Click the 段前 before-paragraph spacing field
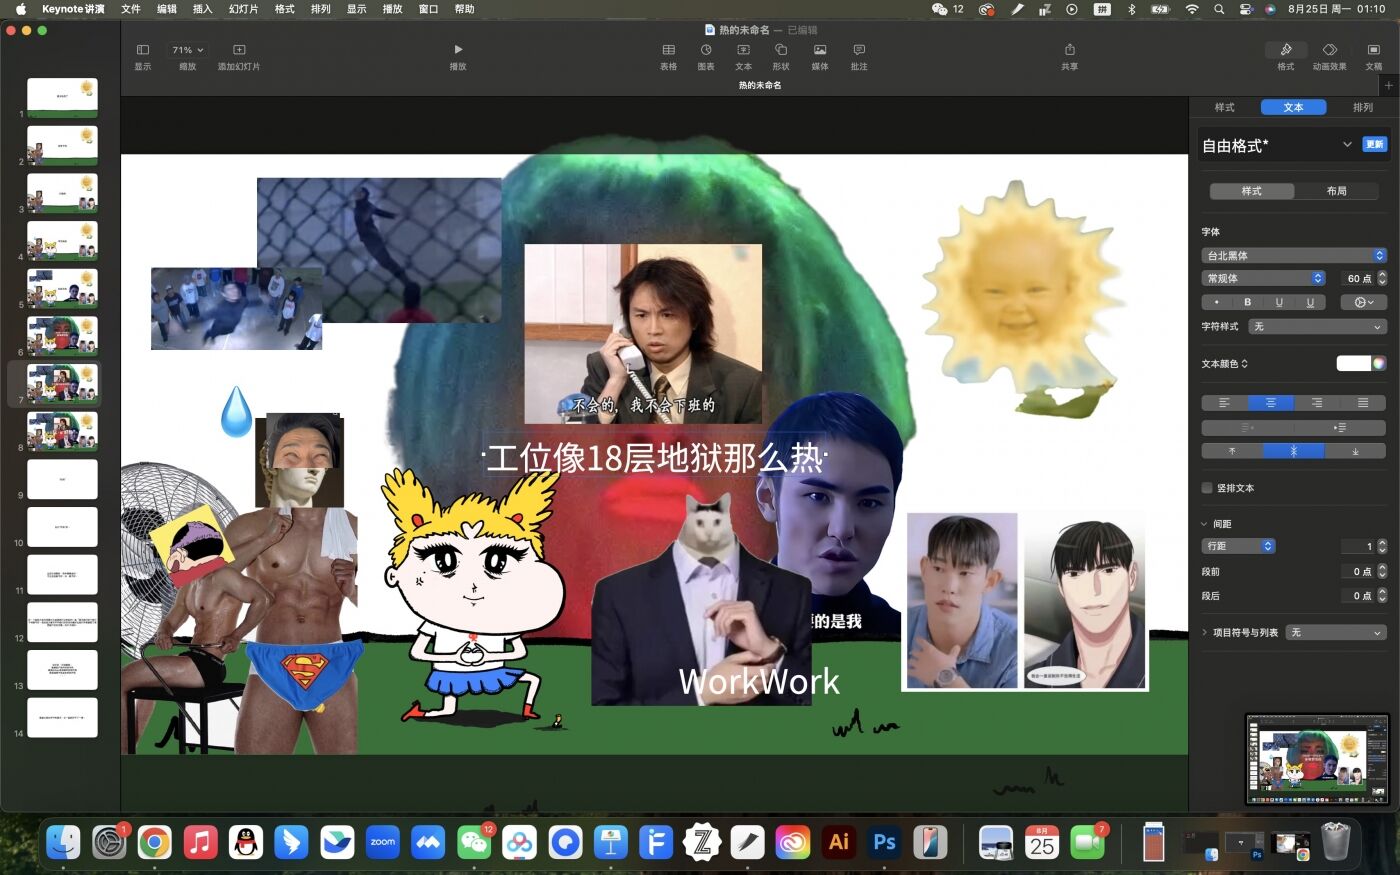 [1357, 571]
